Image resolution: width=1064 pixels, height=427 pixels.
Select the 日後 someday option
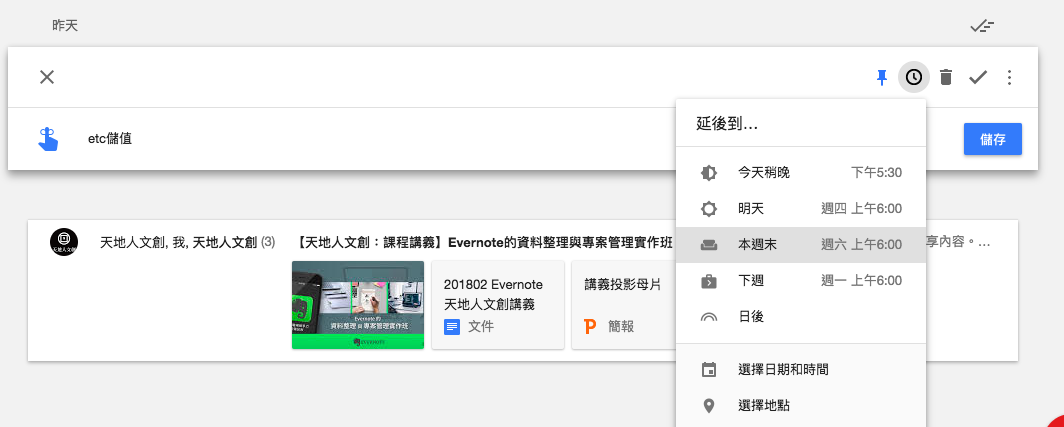click(801, 316)
